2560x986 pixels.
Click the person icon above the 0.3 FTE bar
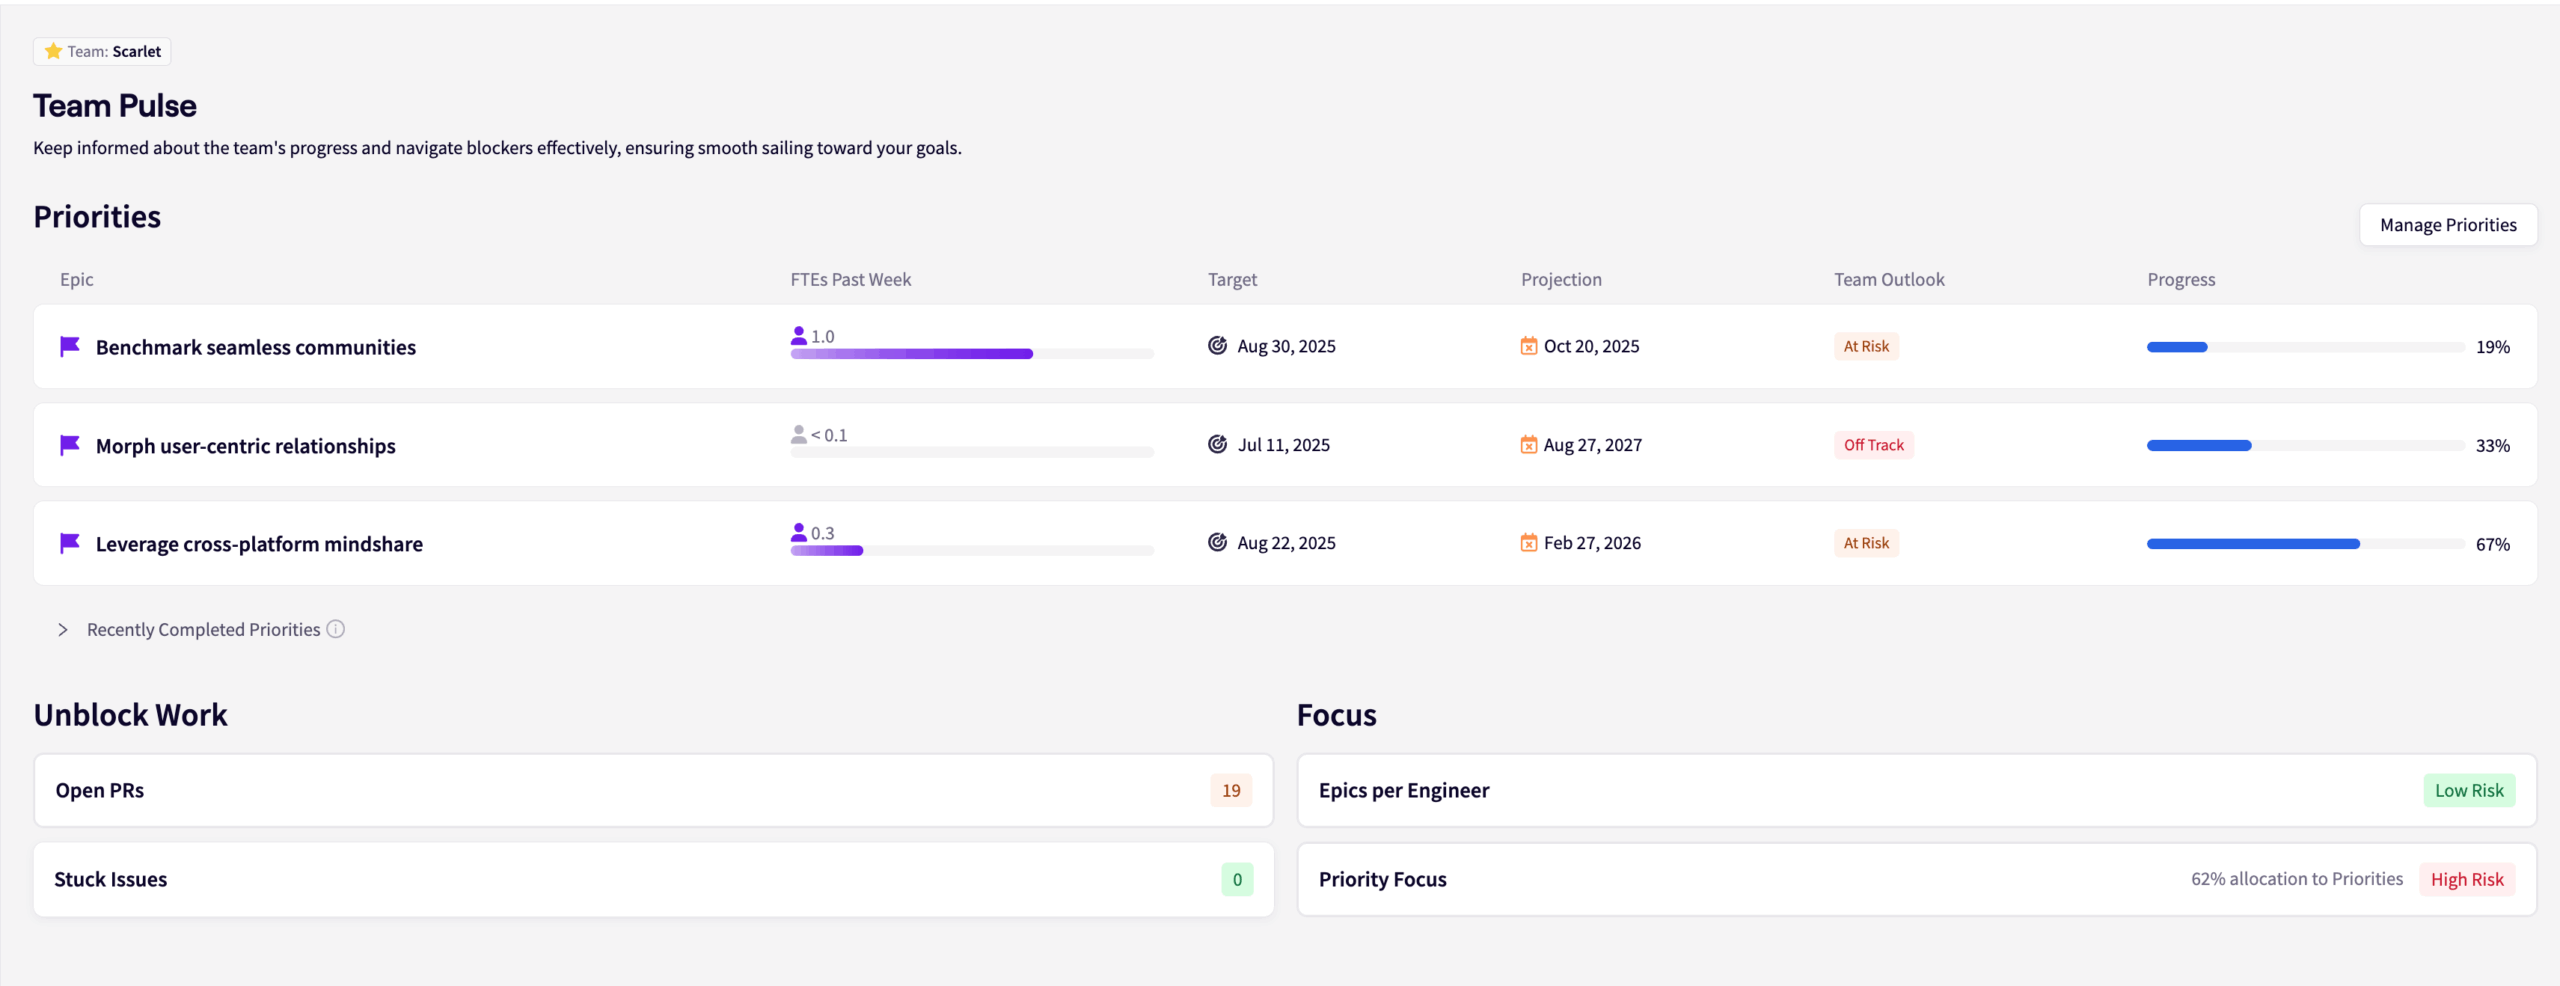click(x=798, y=533)
